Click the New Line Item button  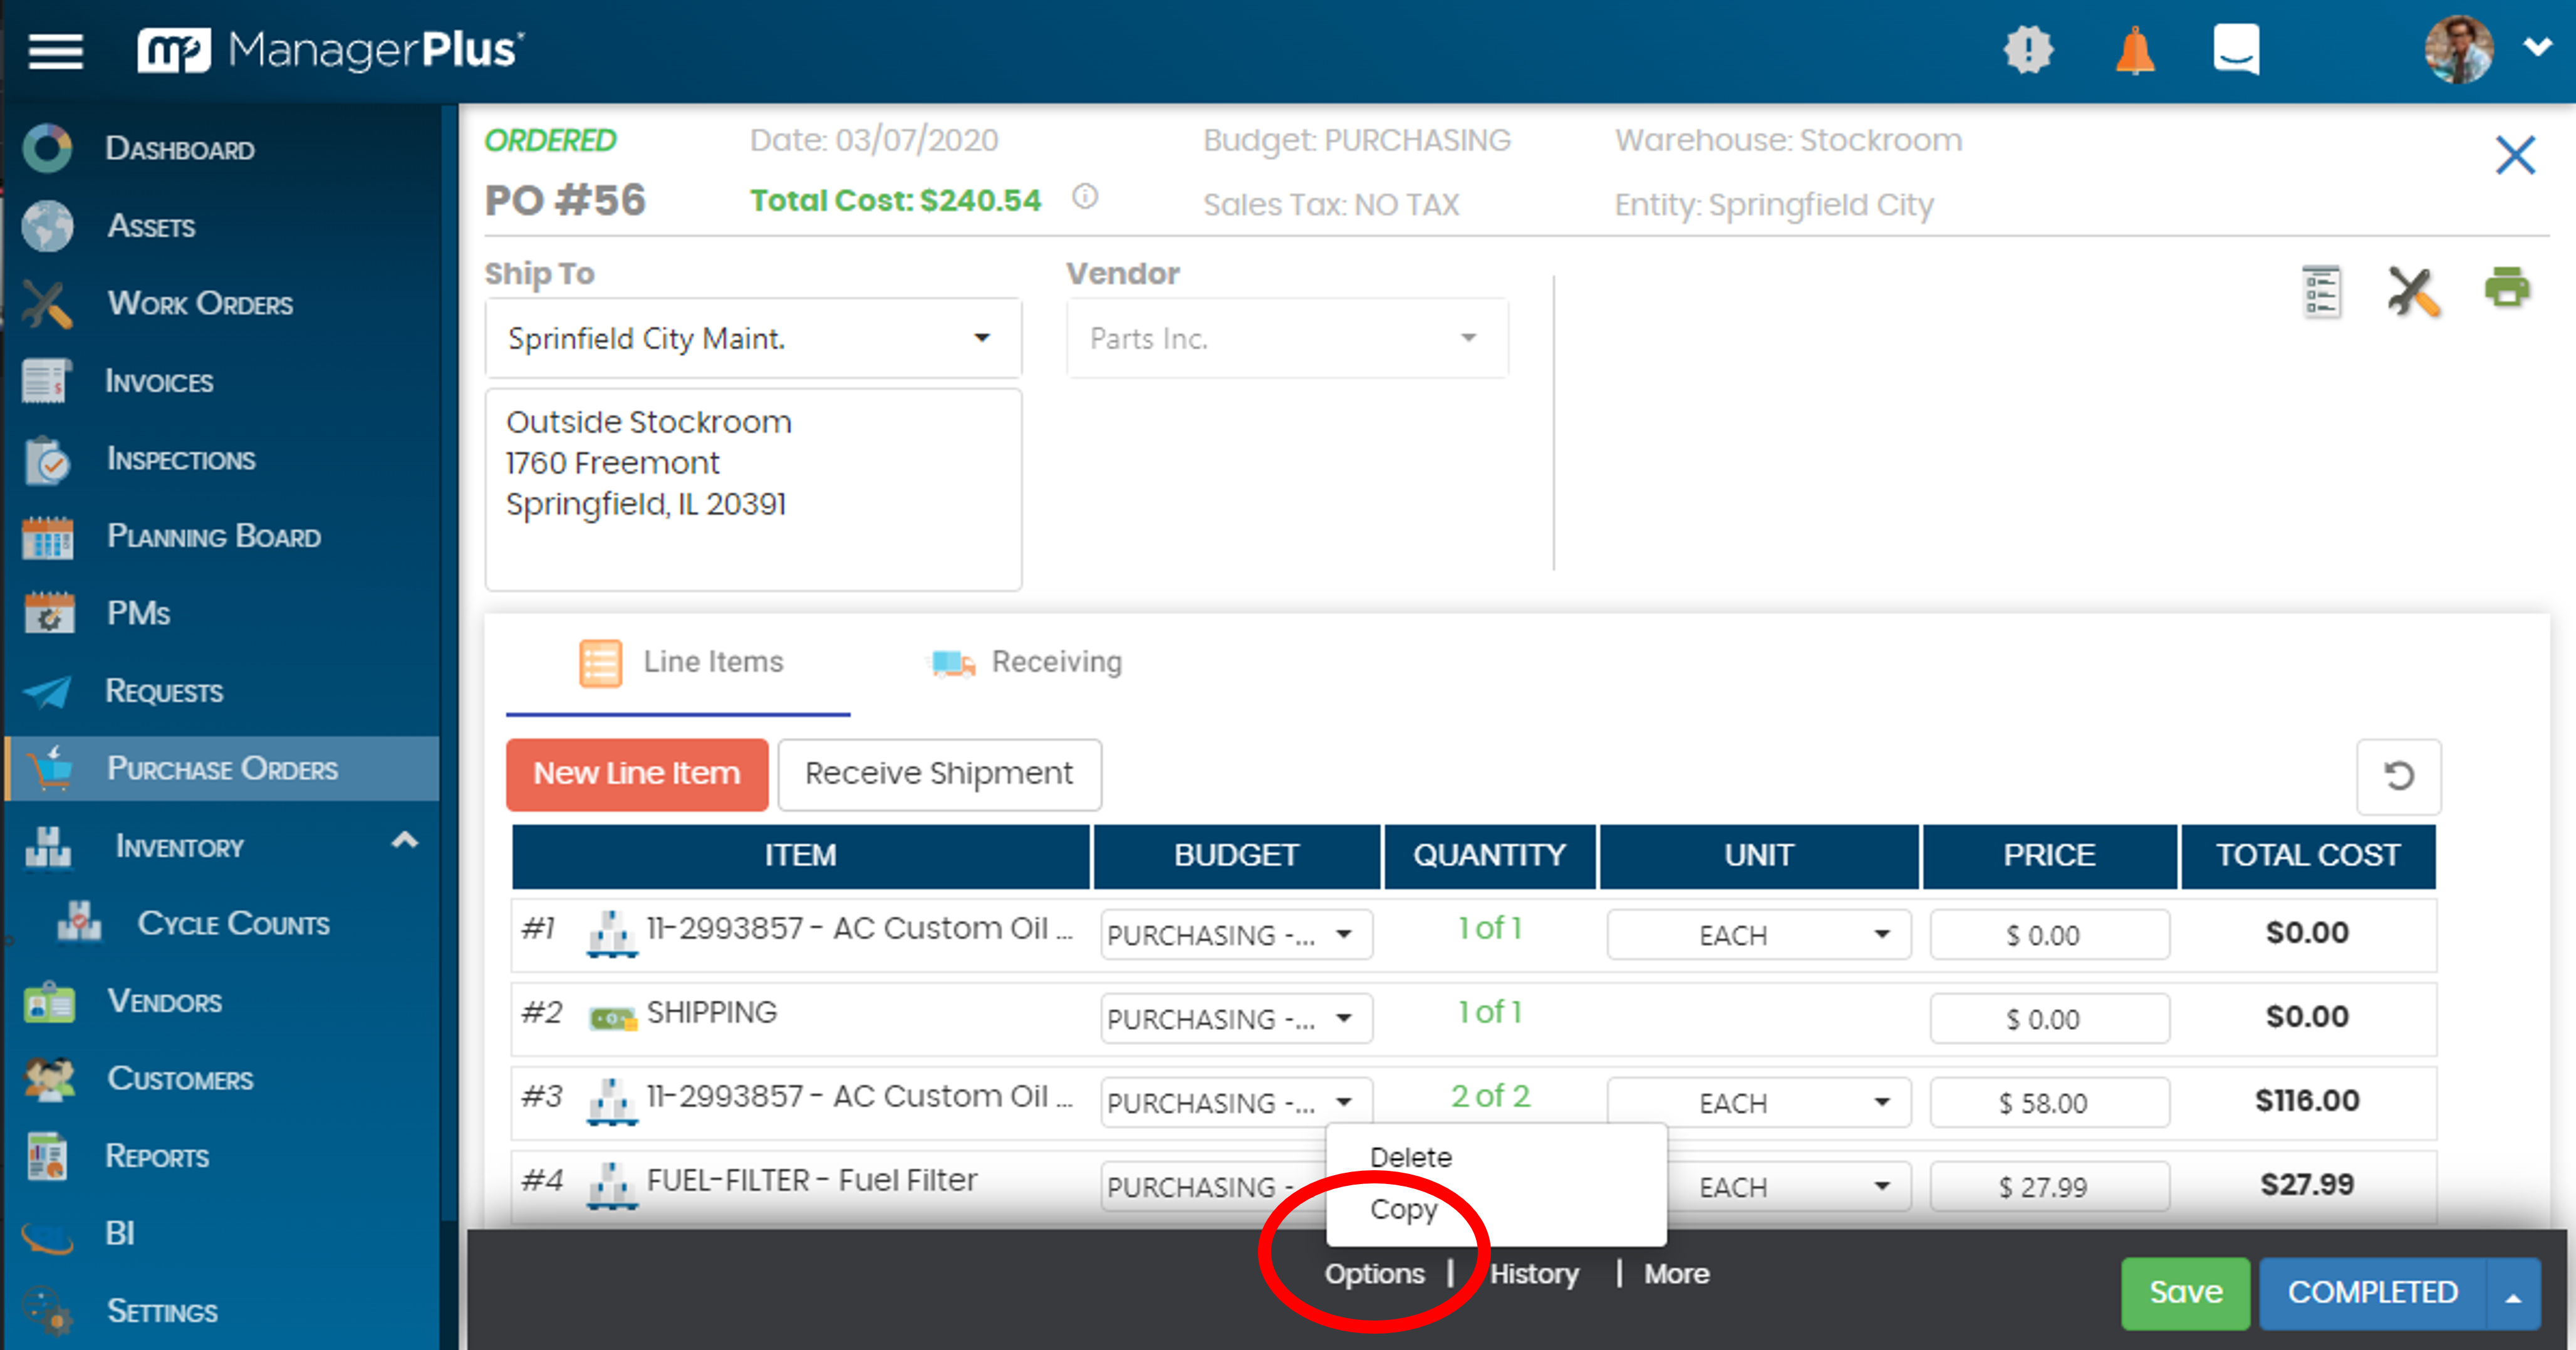point(637,773)
